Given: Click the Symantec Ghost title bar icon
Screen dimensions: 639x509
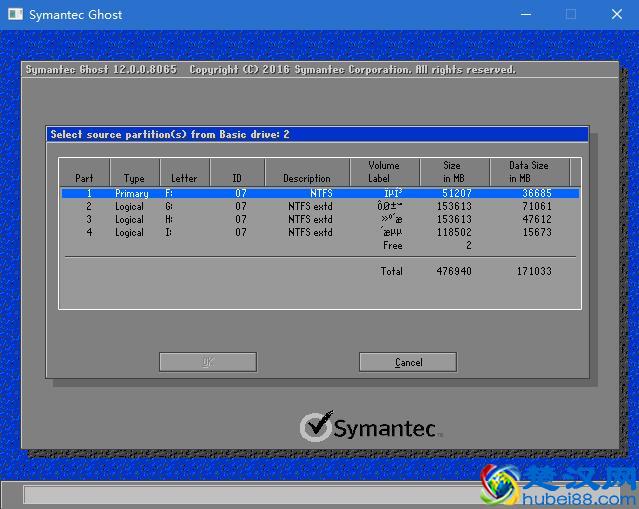Looking at the screenshot, I should tap(13, 14).
